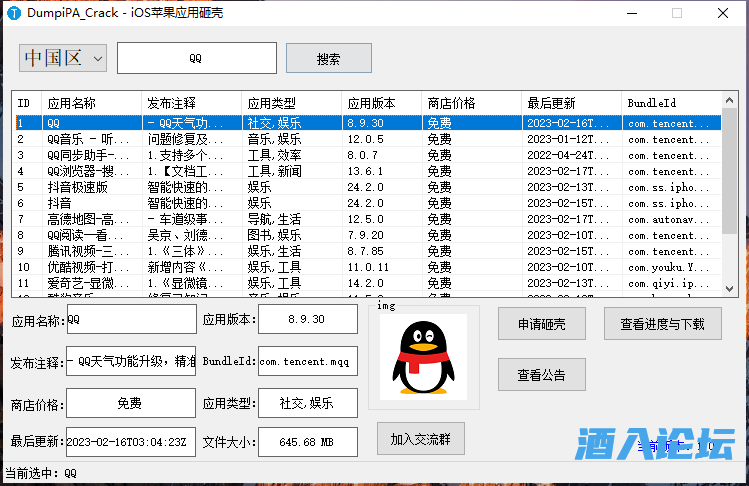749x486 pixels.
Task: Click the 申请砸壳 button
Action: 542,324
